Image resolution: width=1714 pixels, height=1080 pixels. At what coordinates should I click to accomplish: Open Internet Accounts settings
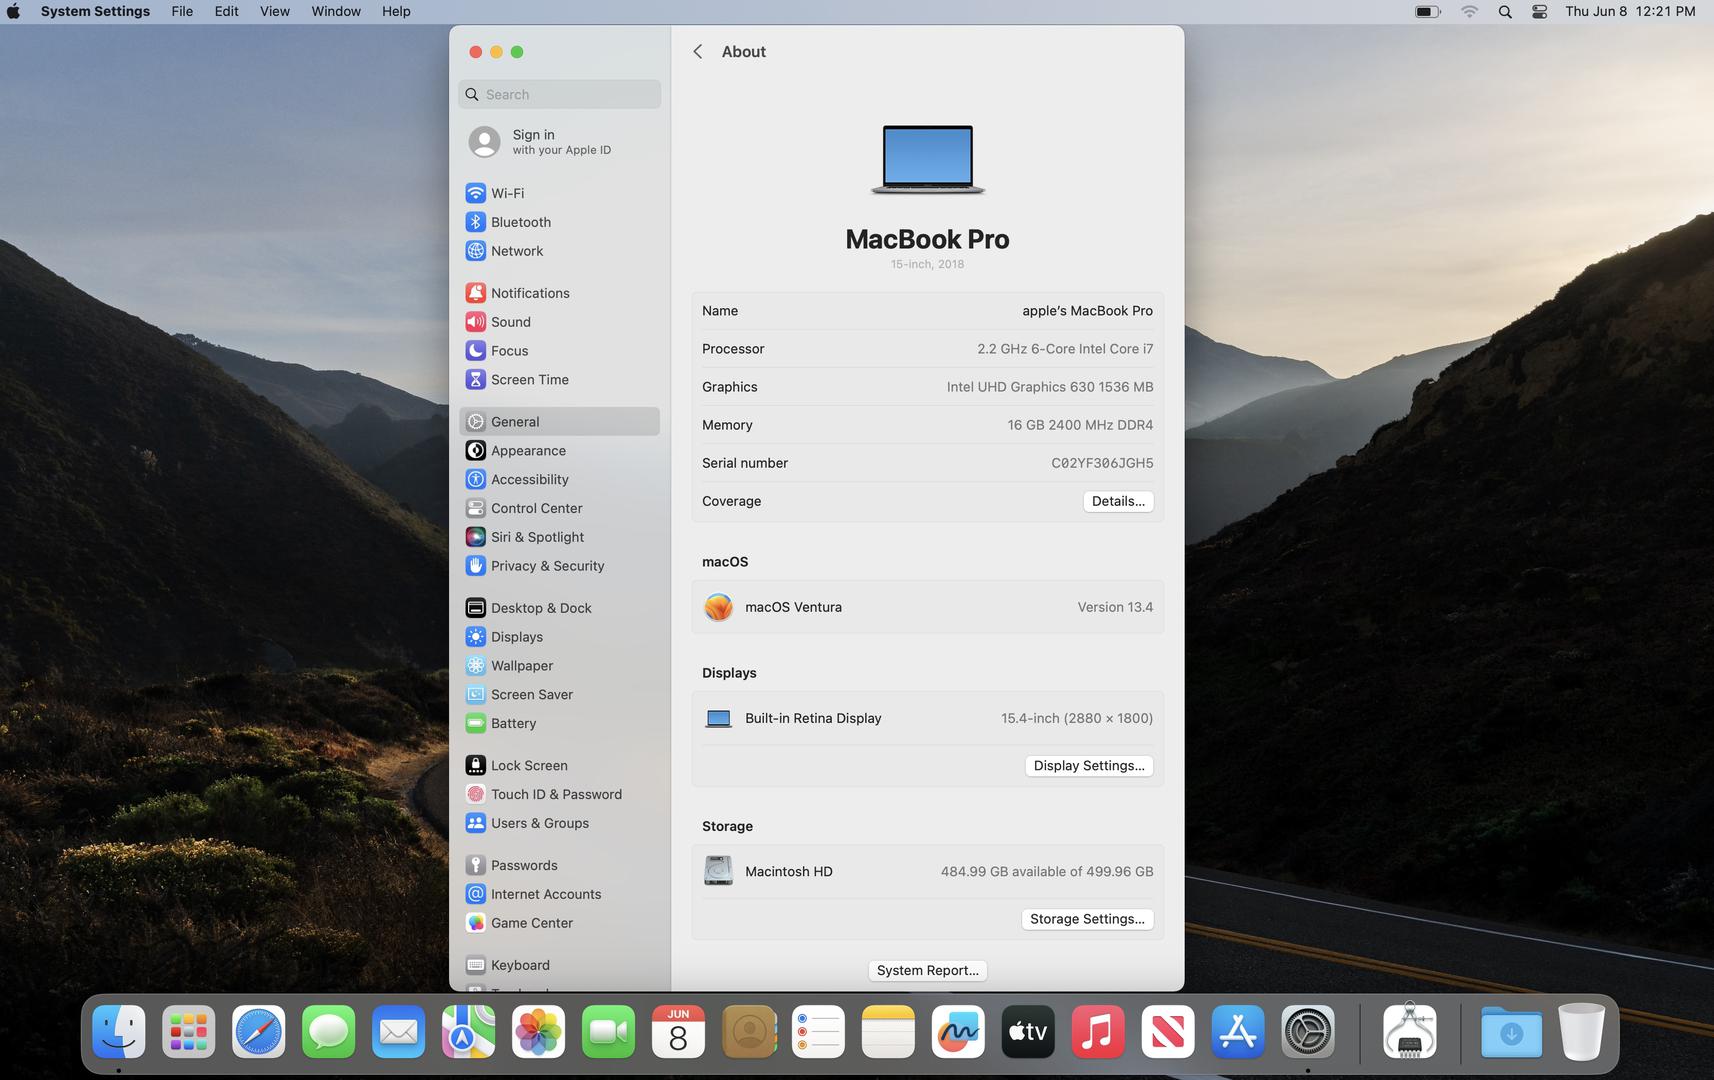559,894
